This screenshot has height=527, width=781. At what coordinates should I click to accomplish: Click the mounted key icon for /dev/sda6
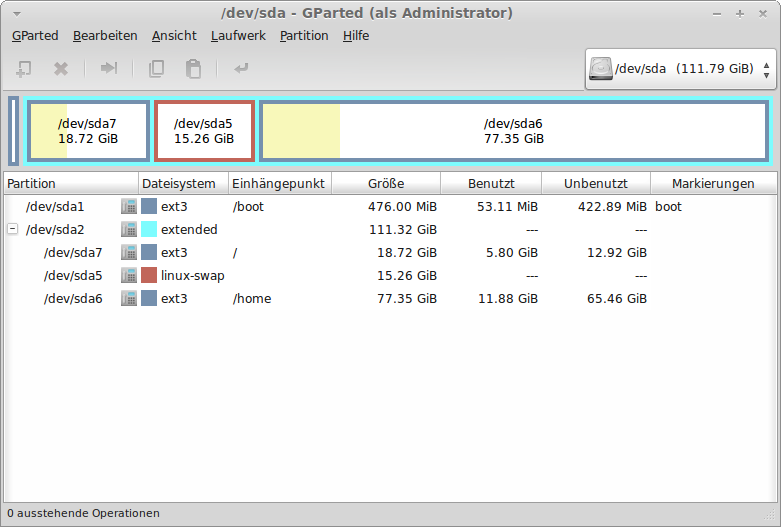click(129, 298)
